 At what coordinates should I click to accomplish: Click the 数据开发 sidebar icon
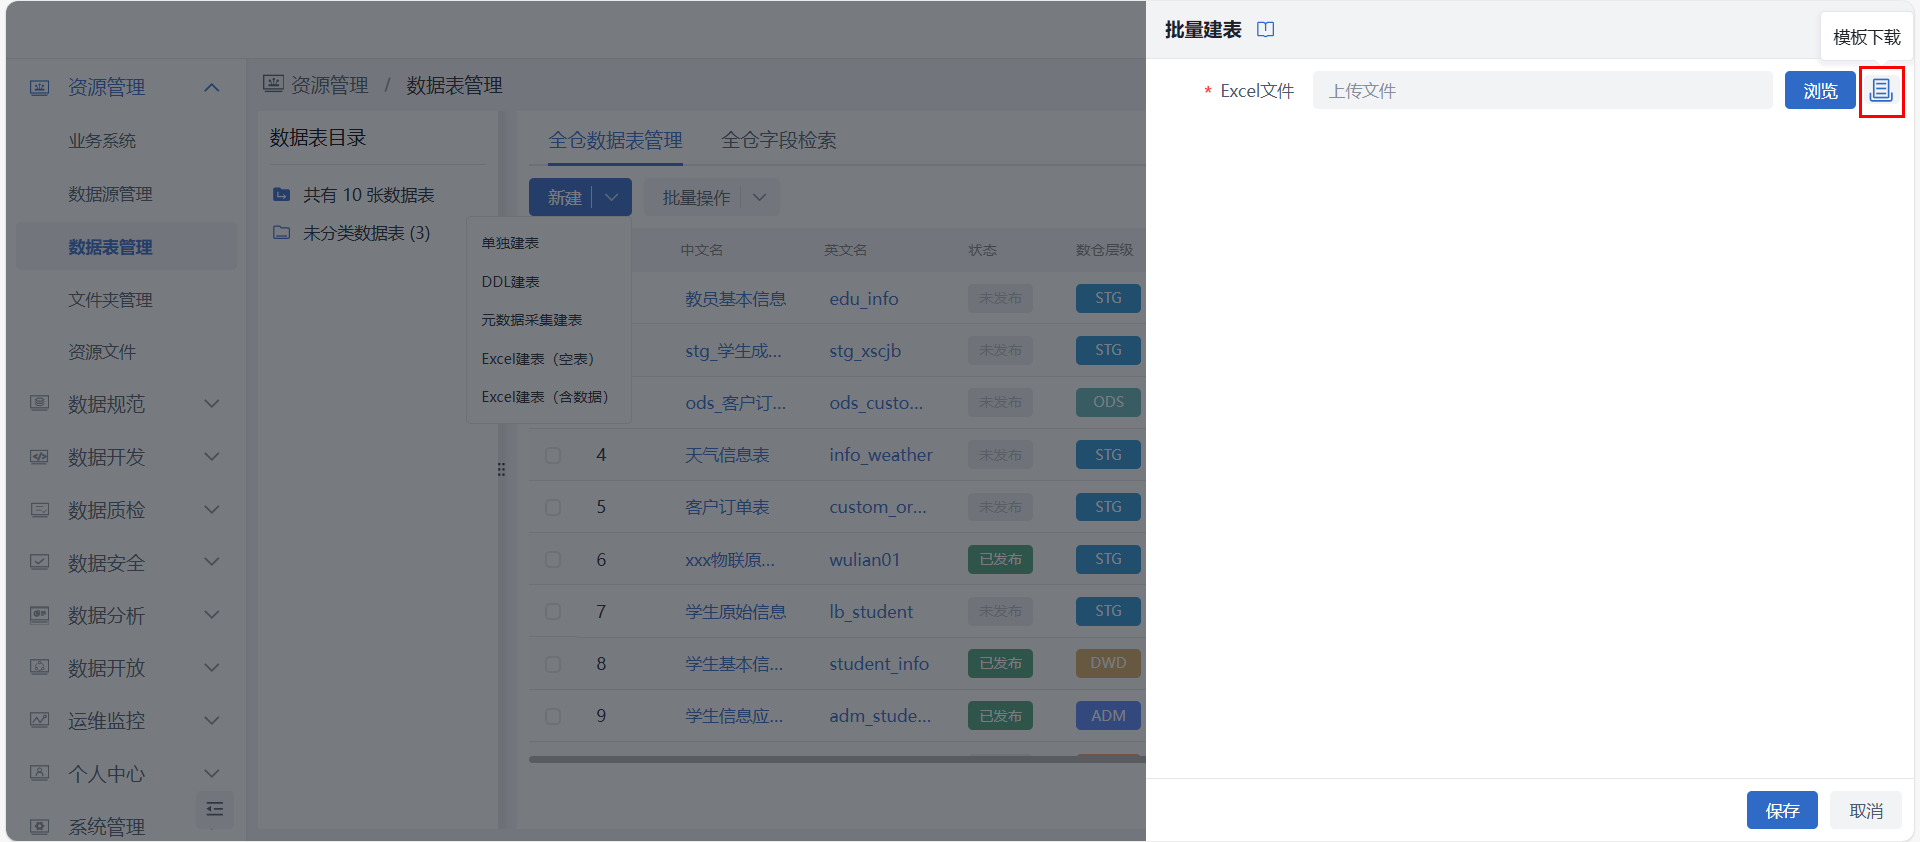pos(39,457)
